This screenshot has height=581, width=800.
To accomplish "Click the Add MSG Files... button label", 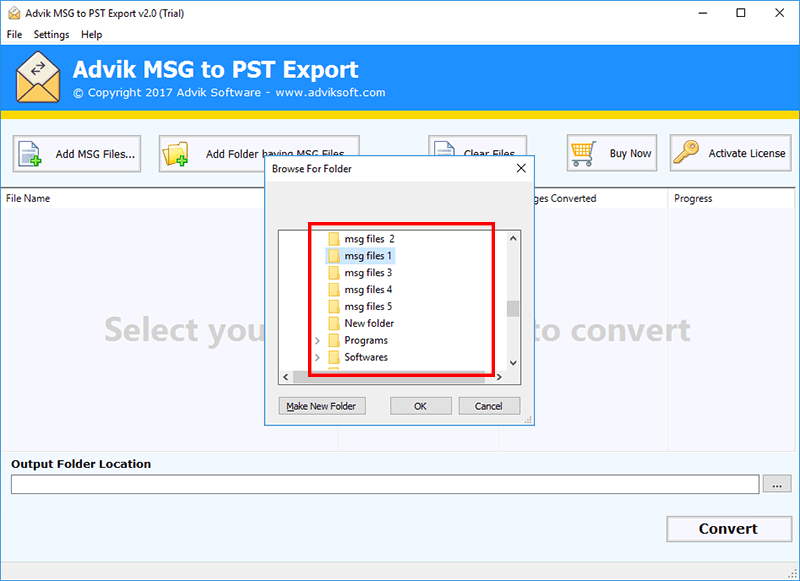I will (x=95, y=154).
